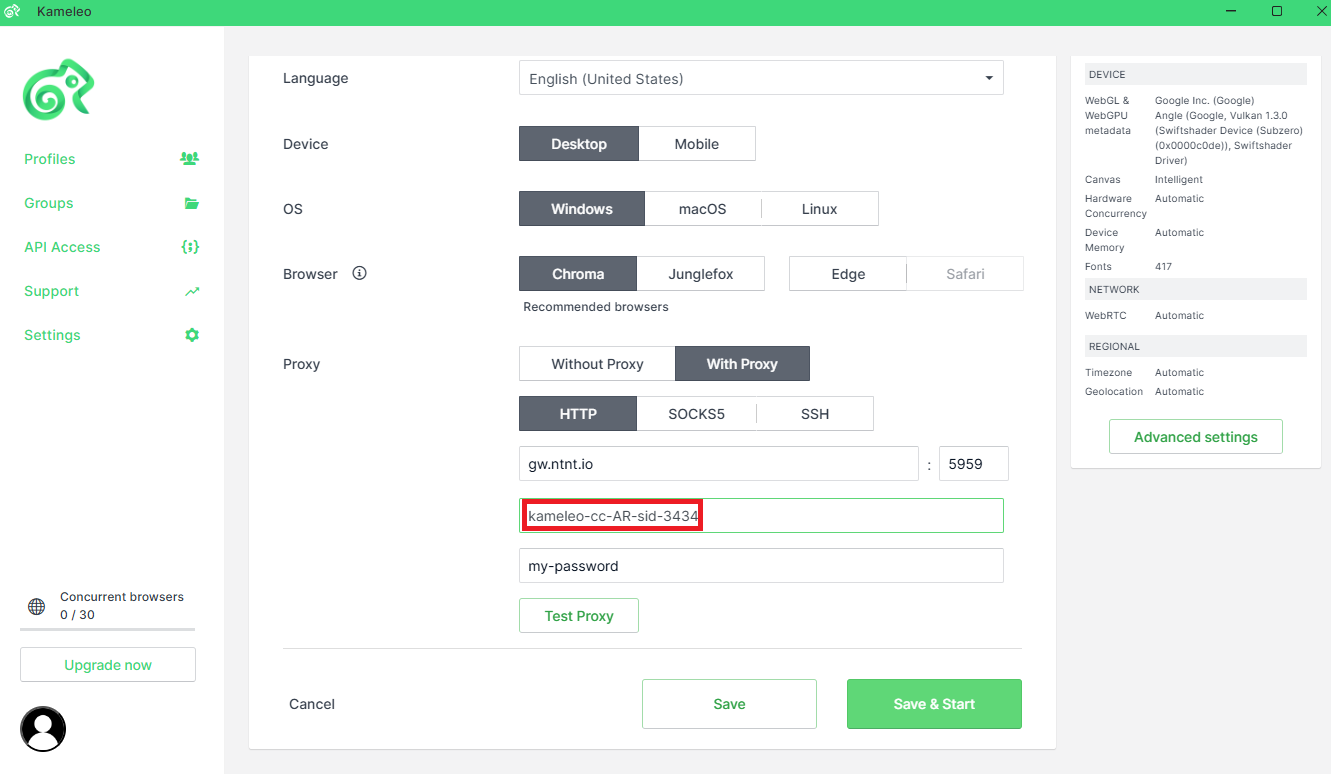1331x774 pixels.
Task: Click the Cancel link
Action: click(x=312, y=704)
